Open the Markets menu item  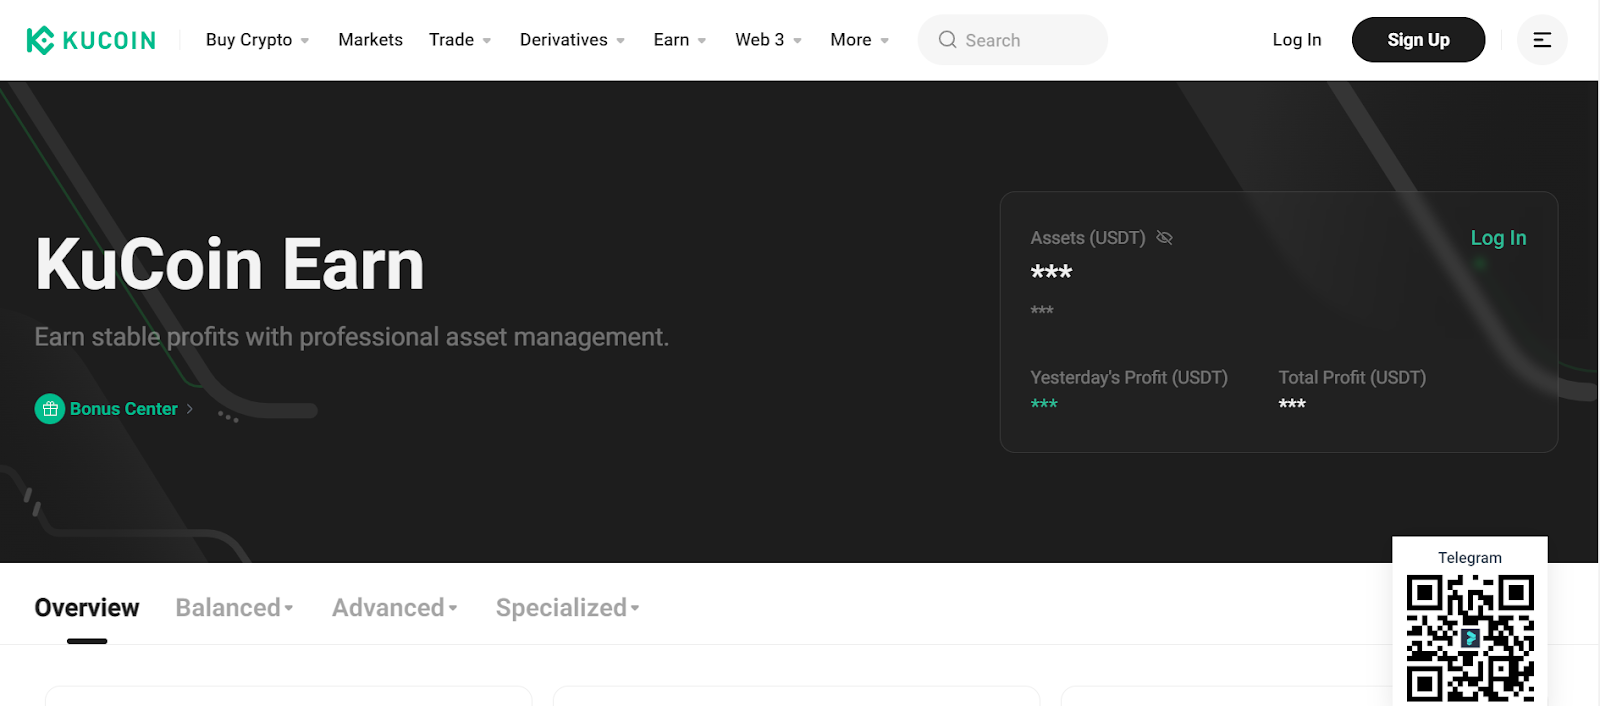click(x=370, y=40)
